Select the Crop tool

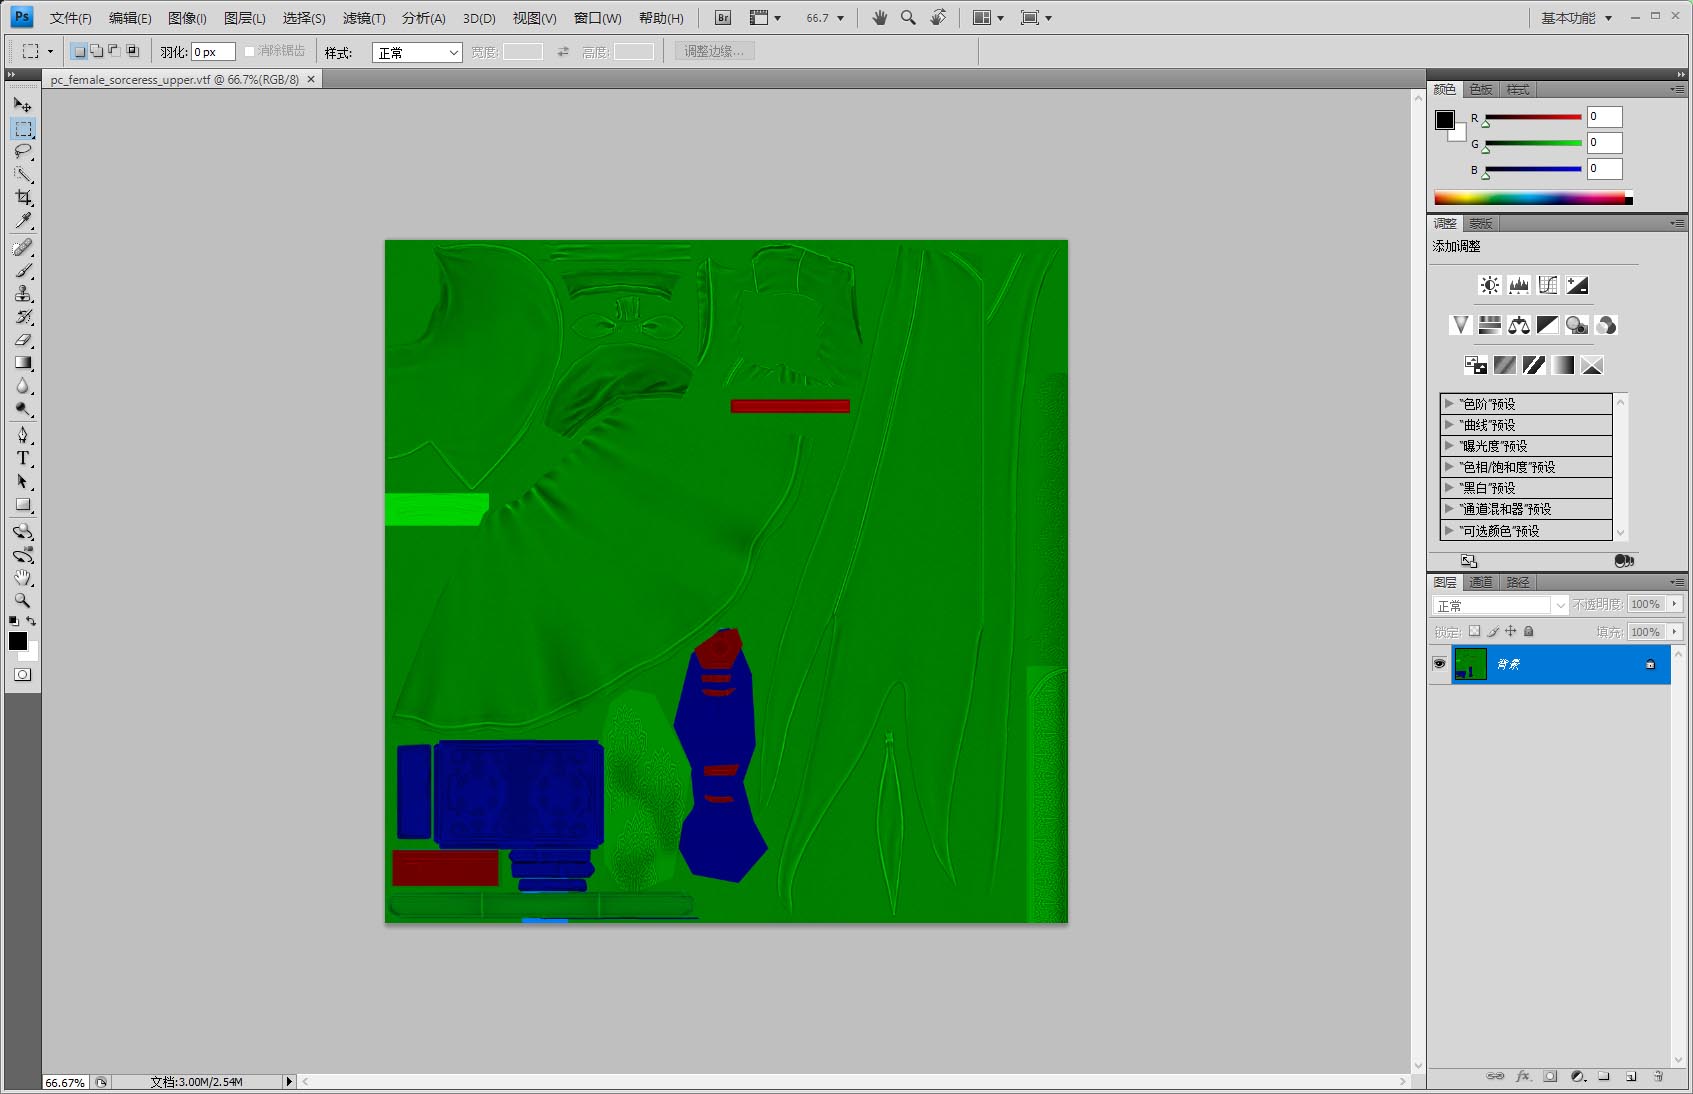[x=23, y=198]
